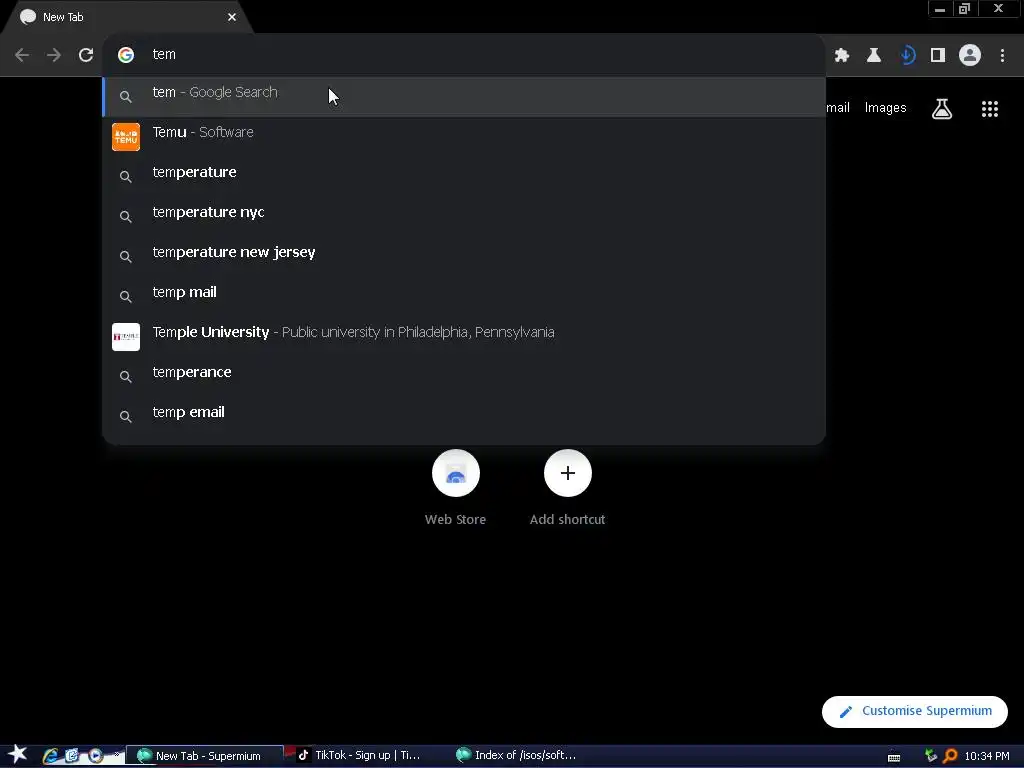This screenshot has width=1024, height=768.
Task: Click the browser Forward arrow
Action: [x=54, y=55]
